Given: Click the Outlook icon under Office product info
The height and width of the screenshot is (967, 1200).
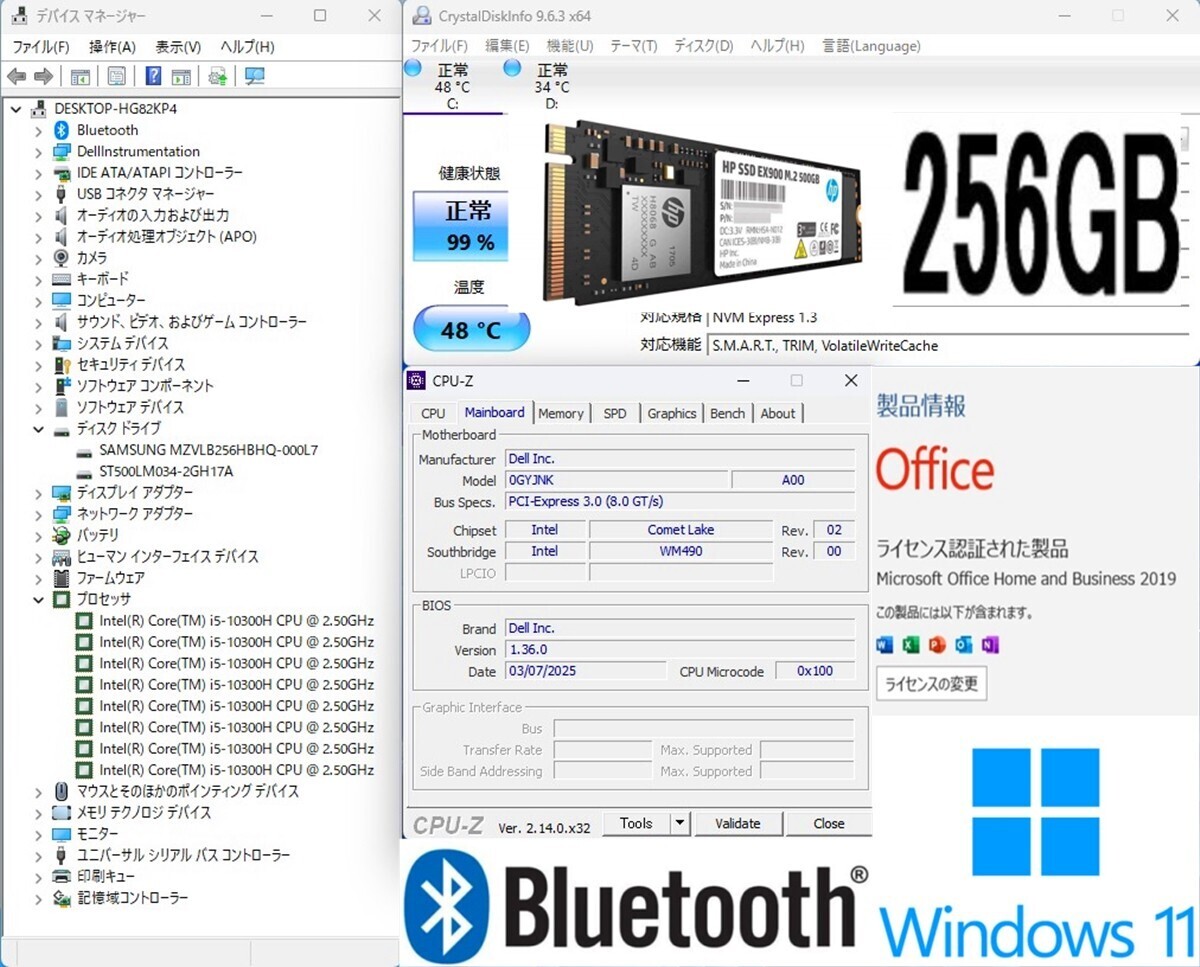Looking at the screenshot, I should click(x=963, y=645).
